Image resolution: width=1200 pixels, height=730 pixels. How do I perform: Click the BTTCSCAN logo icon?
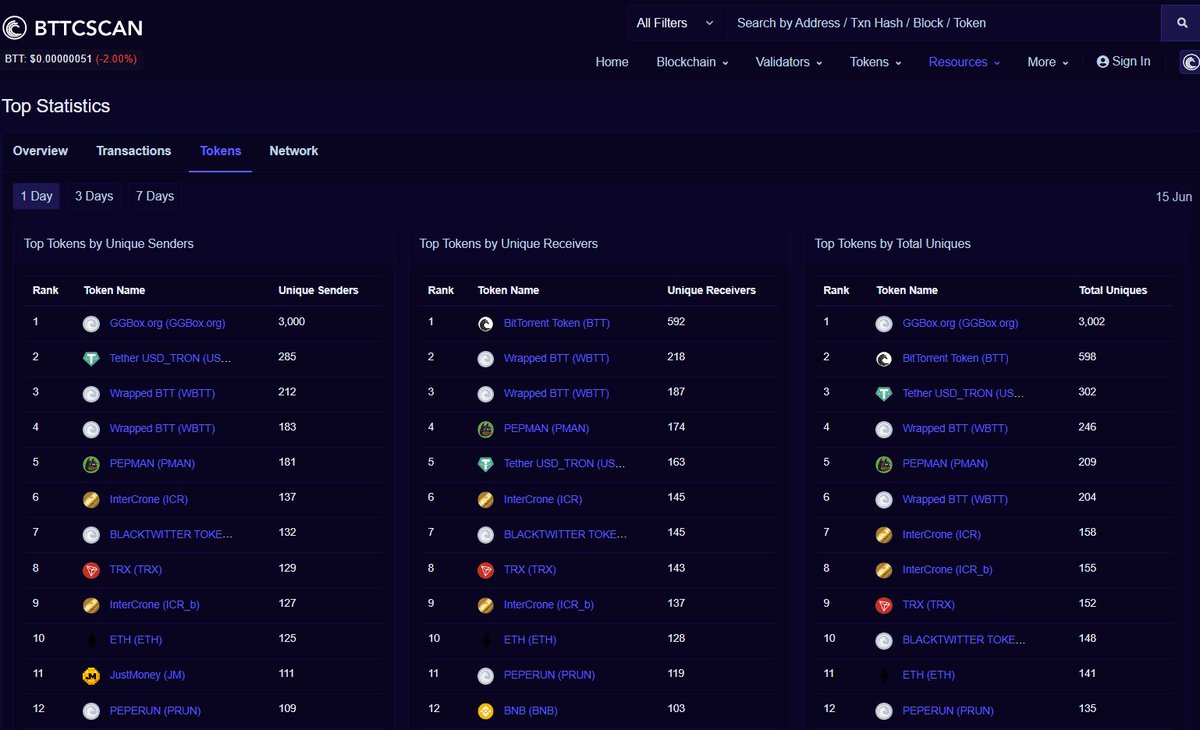click(x=15, y=28)
